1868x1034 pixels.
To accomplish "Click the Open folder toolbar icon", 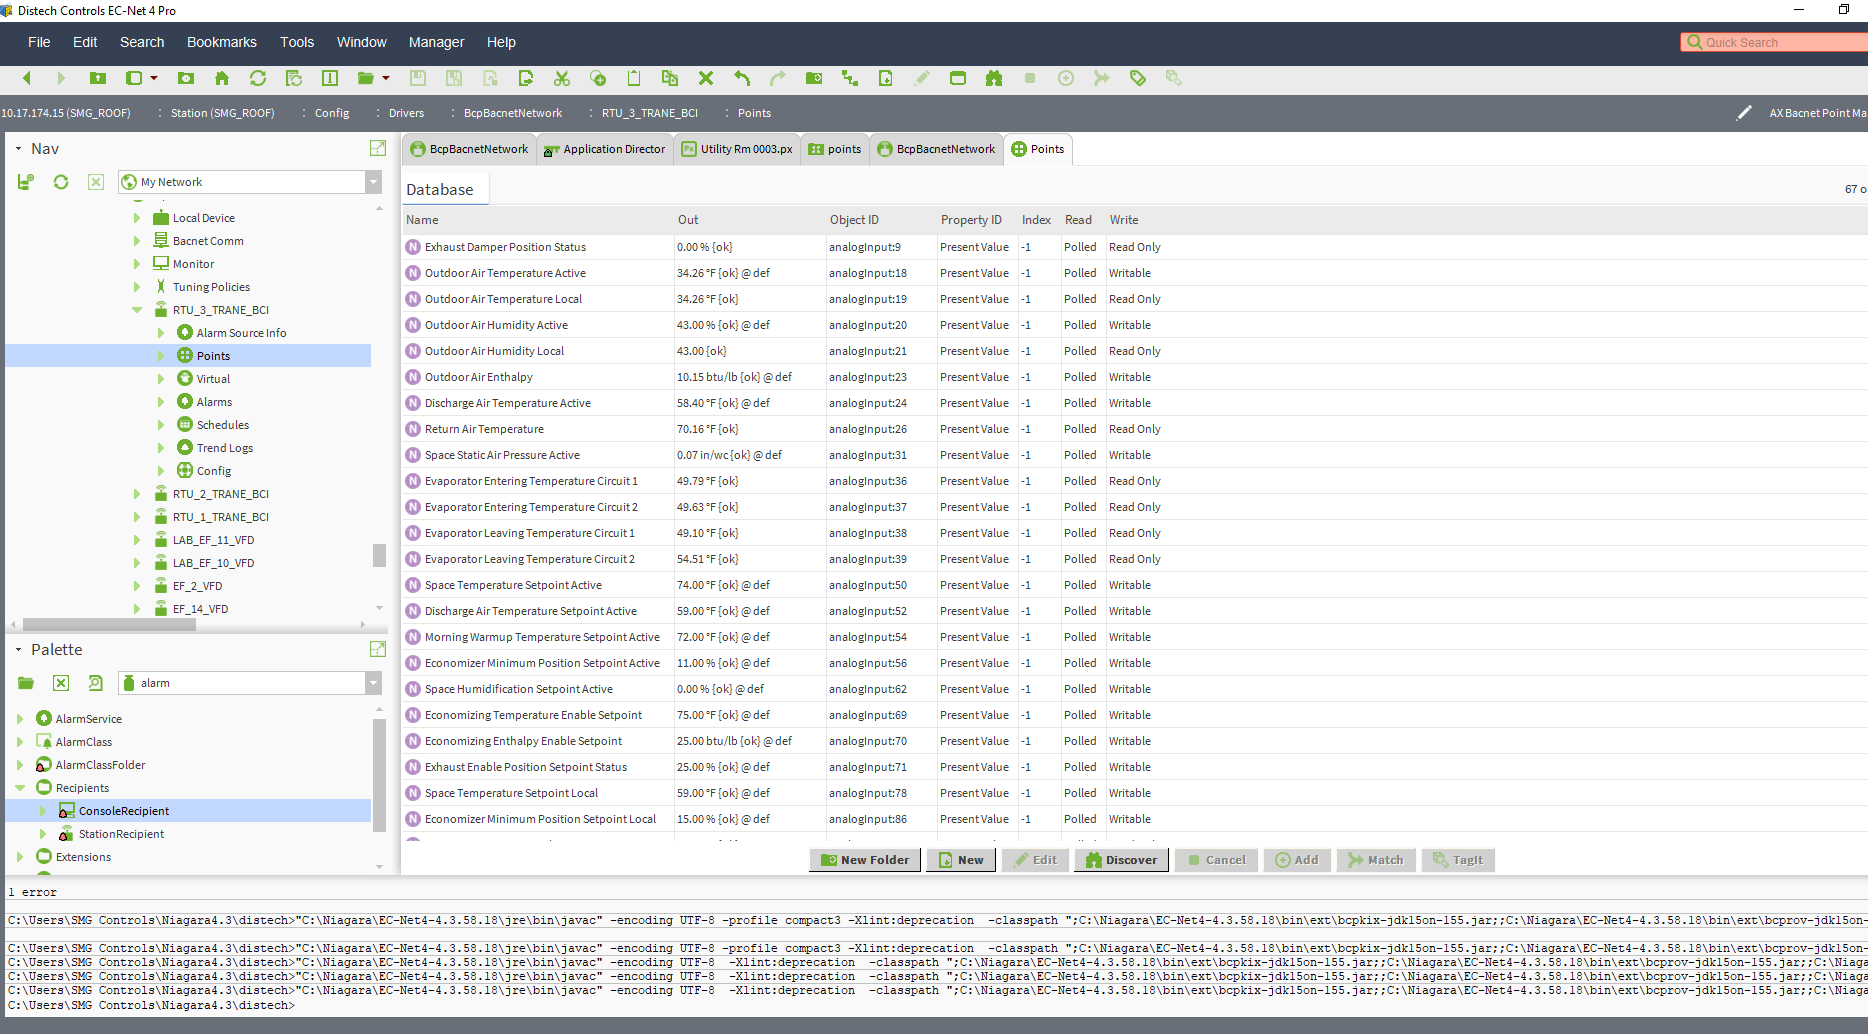I will click(366, 78).
